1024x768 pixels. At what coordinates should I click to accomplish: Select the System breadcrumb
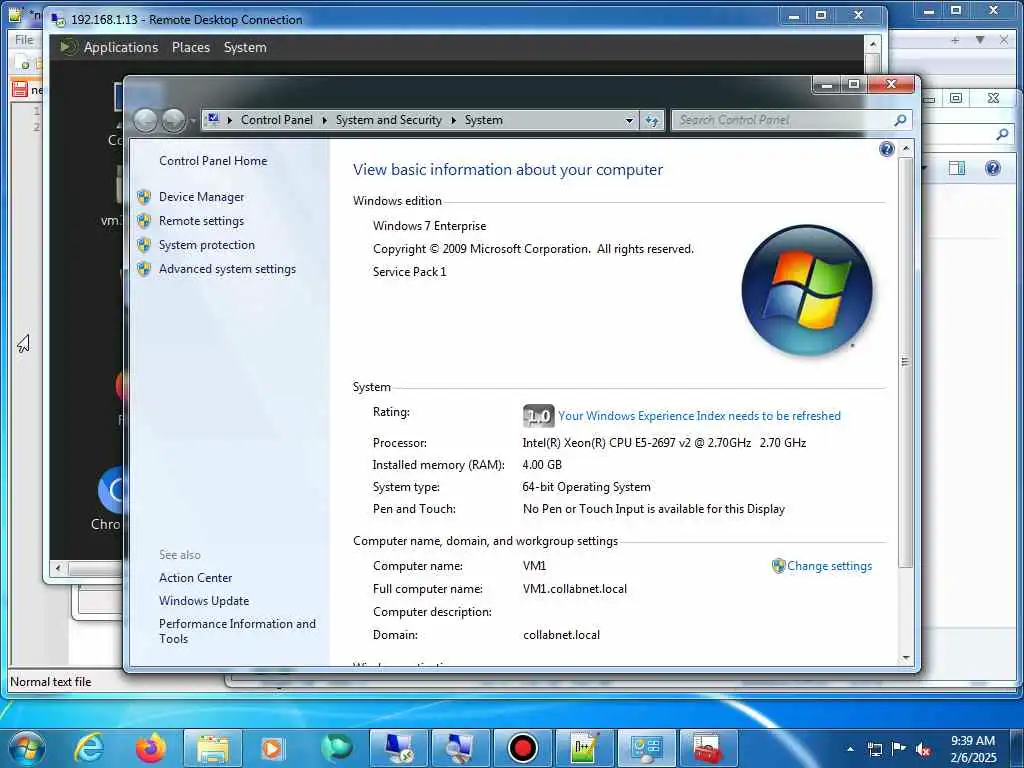[x=483, y=120]
